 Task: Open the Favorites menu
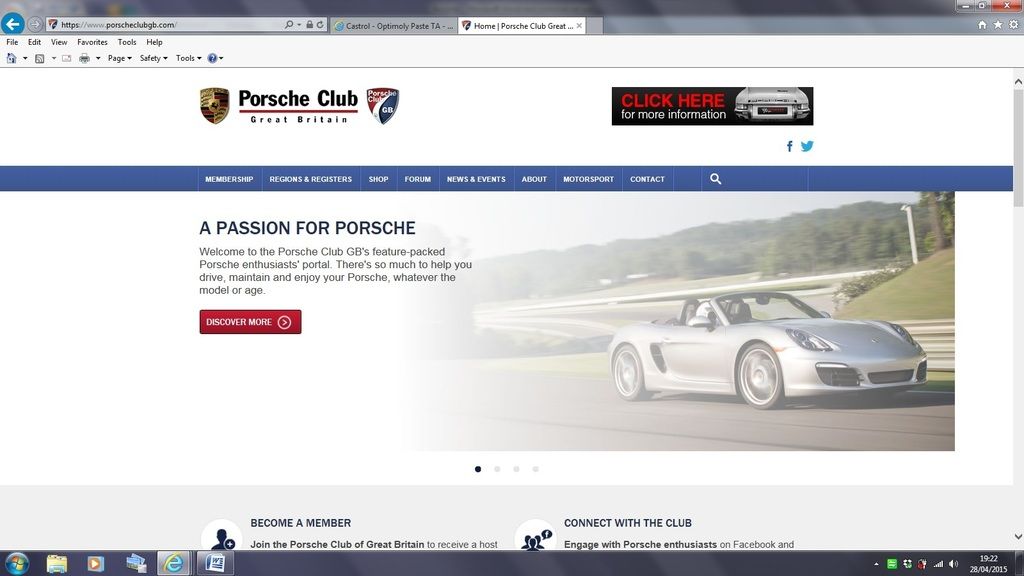(x=92, y=42)
